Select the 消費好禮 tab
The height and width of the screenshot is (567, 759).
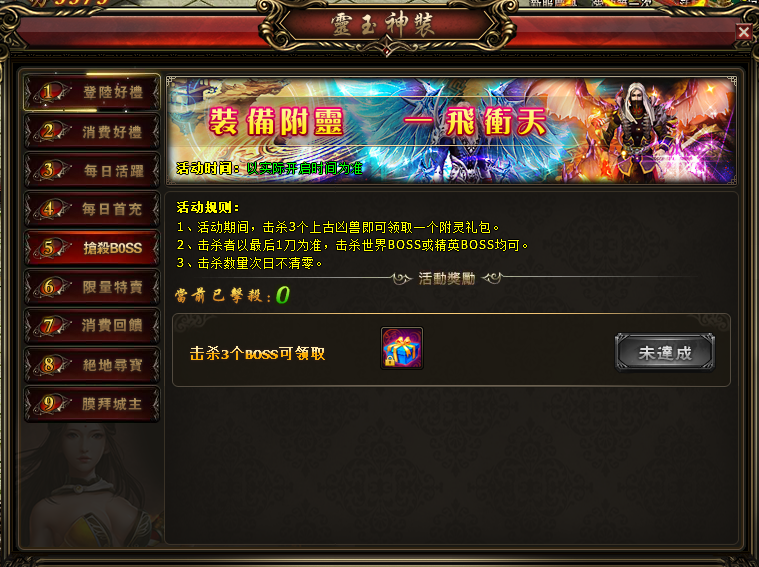click(92, 131)
